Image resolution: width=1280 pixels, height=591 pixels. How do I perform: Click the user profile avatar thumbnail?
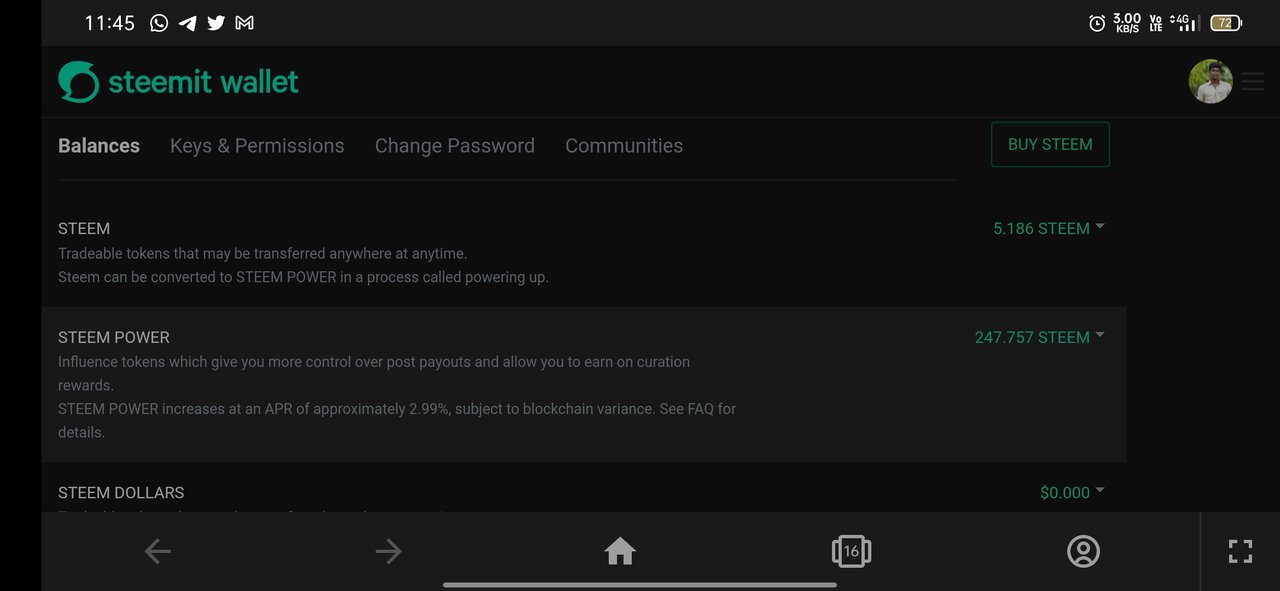pyautogui.click(x=1210, y=82)
